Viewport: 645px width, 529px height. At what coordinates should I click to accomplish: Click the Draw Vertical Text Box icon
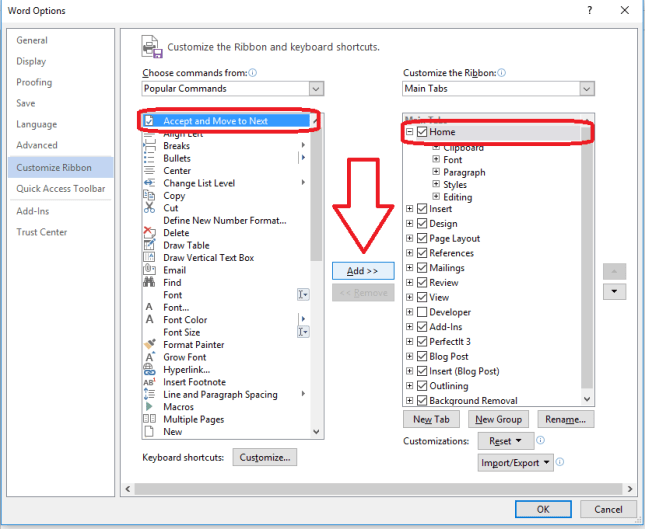pyautogui.click(x=149, y=258)
